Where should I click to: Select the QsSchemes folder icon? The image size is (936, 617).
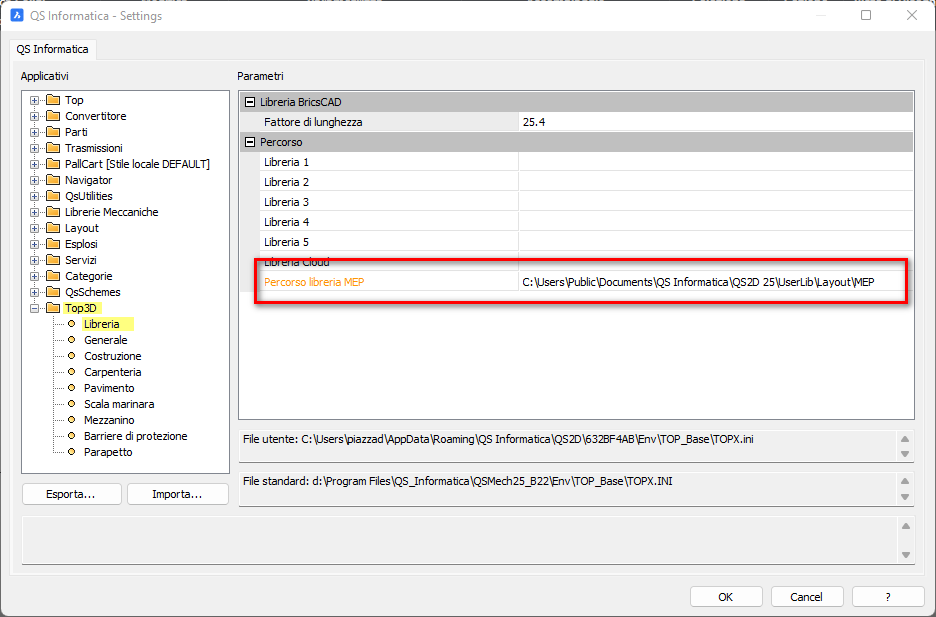[x=53, y=292]
